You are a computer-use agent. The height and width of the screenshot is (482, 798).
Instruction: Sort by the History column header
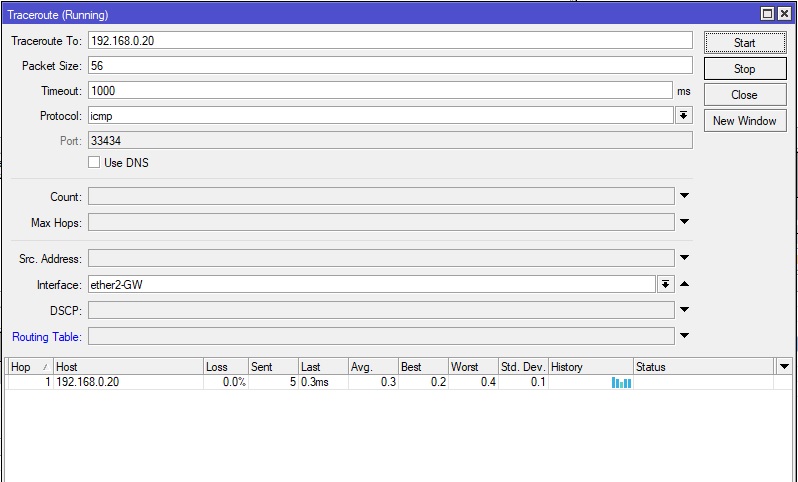(591, 366)
